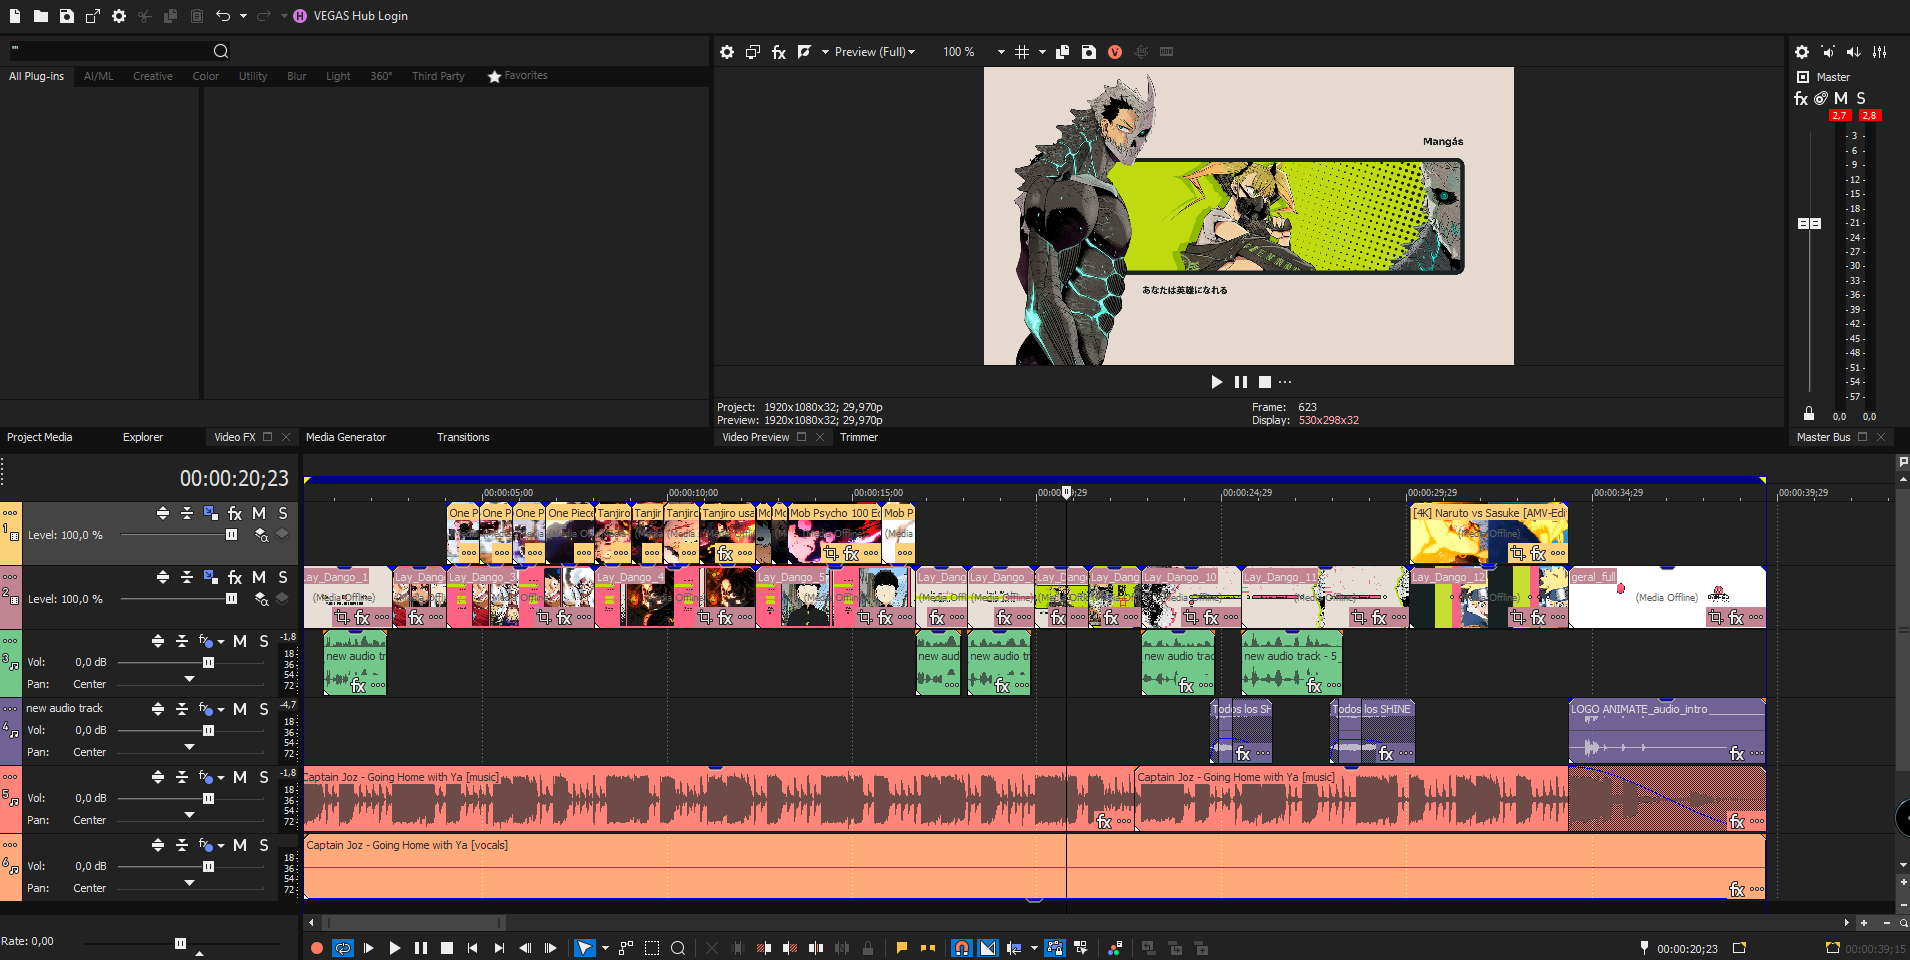Open audio track 3 FX dropdown arrow

point(220,641)
